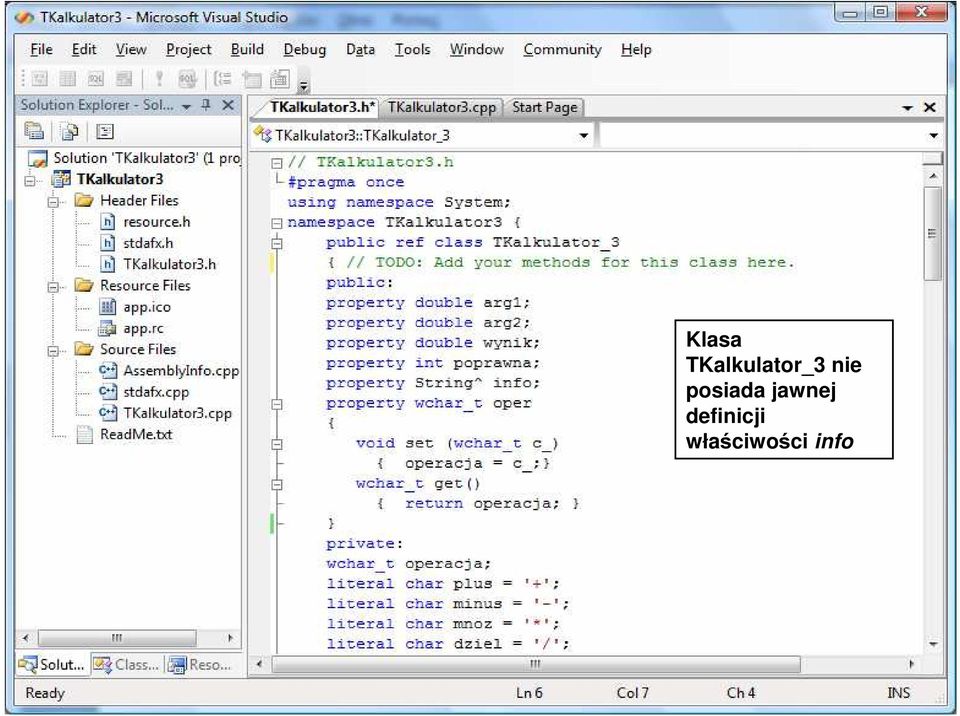Collapse the 'wchar_t get()' outline block
The height and width of the screenshot is (716, 960).
(x=277, y=484)
